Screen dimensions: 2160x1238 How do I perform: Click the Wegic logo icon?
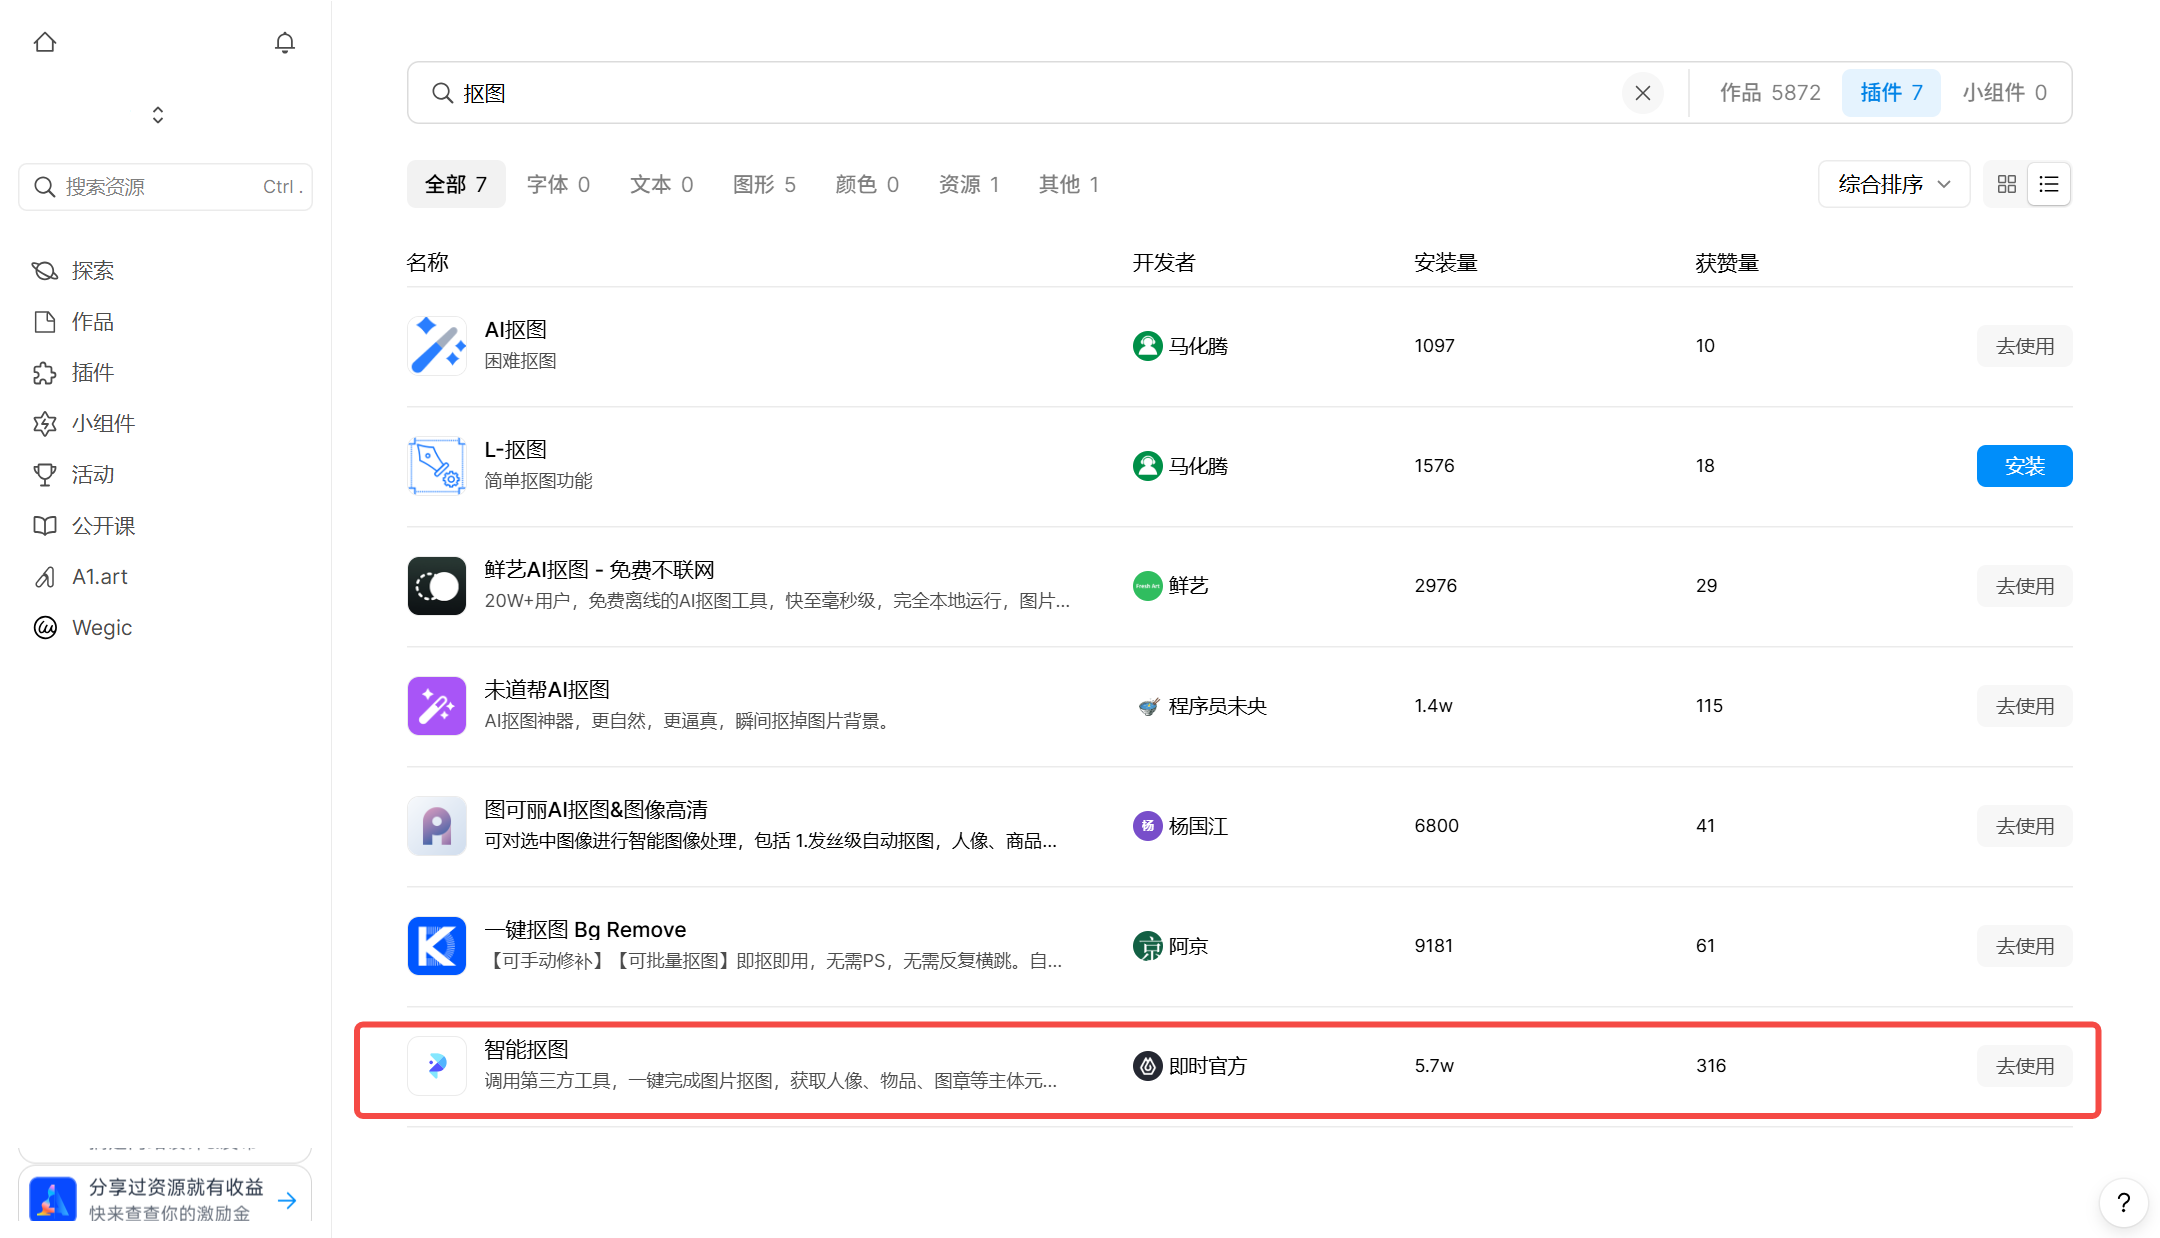tap(45, 628)
